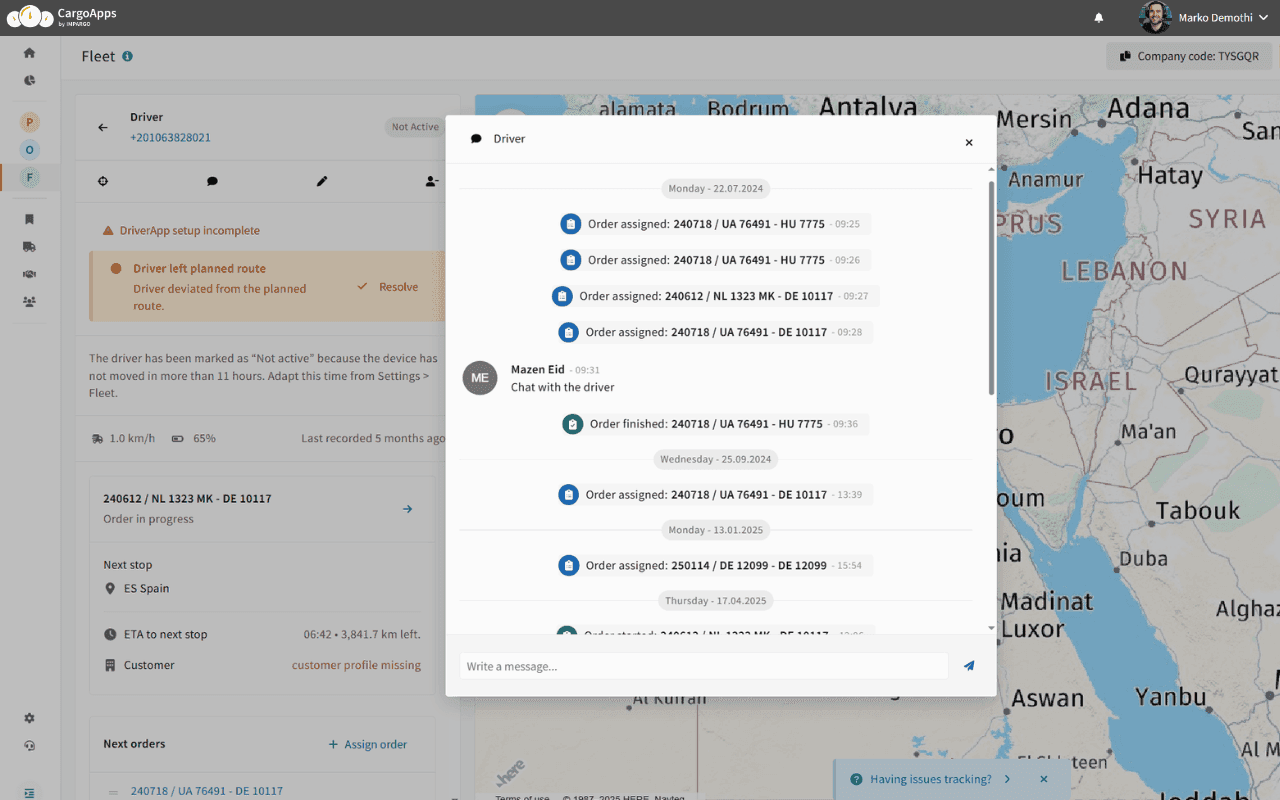Open the Home sidebar icon
This screenshot has height=800, width=1280.
(x=29, y=53)
